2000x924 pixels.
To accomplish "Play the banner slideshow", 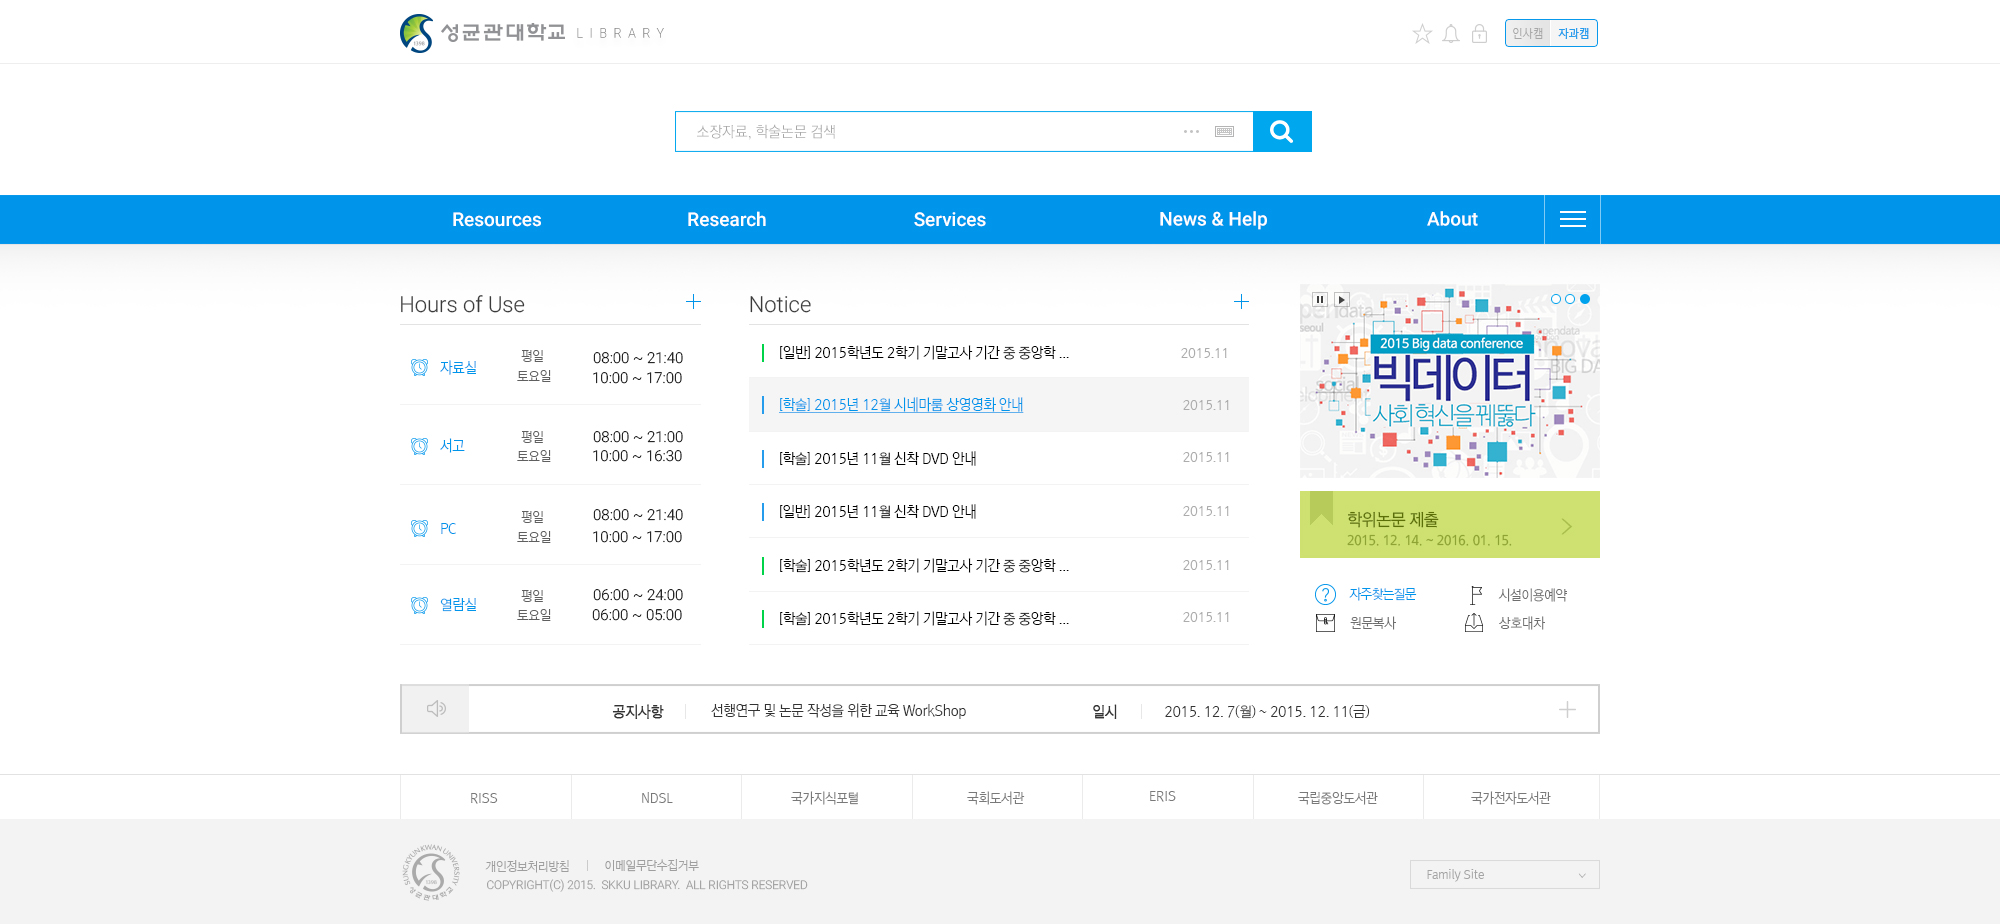I will pyautogui.click(x=1342, y=299).
